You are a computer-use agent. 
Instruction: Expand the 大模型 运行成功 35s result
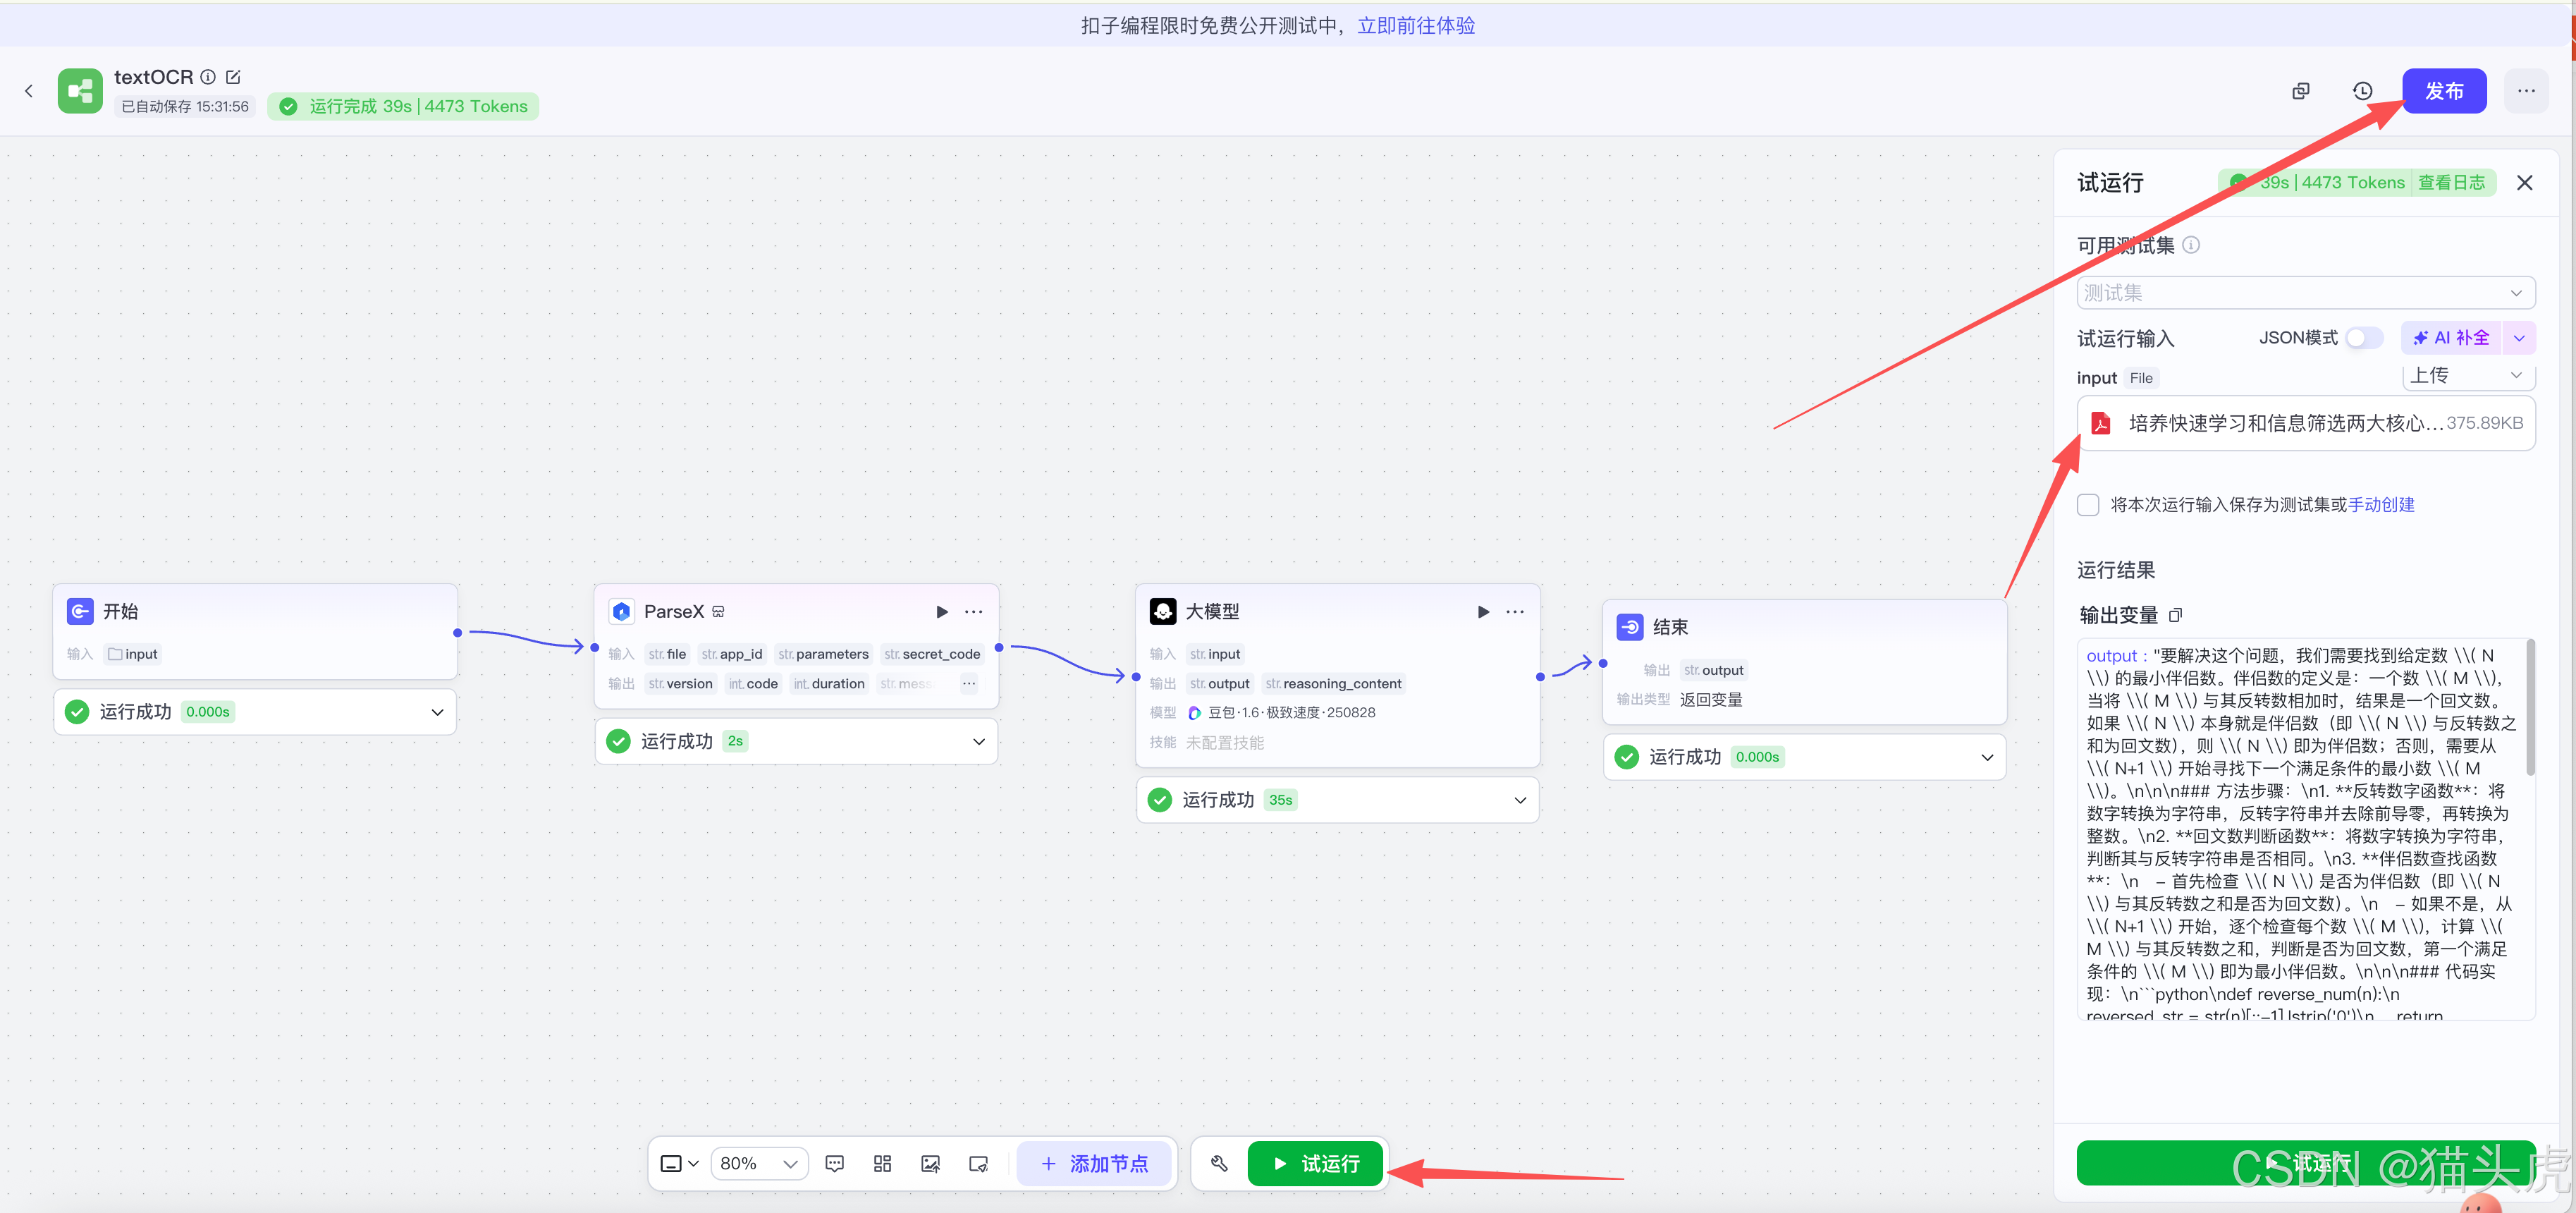[x=1519, y=800]
